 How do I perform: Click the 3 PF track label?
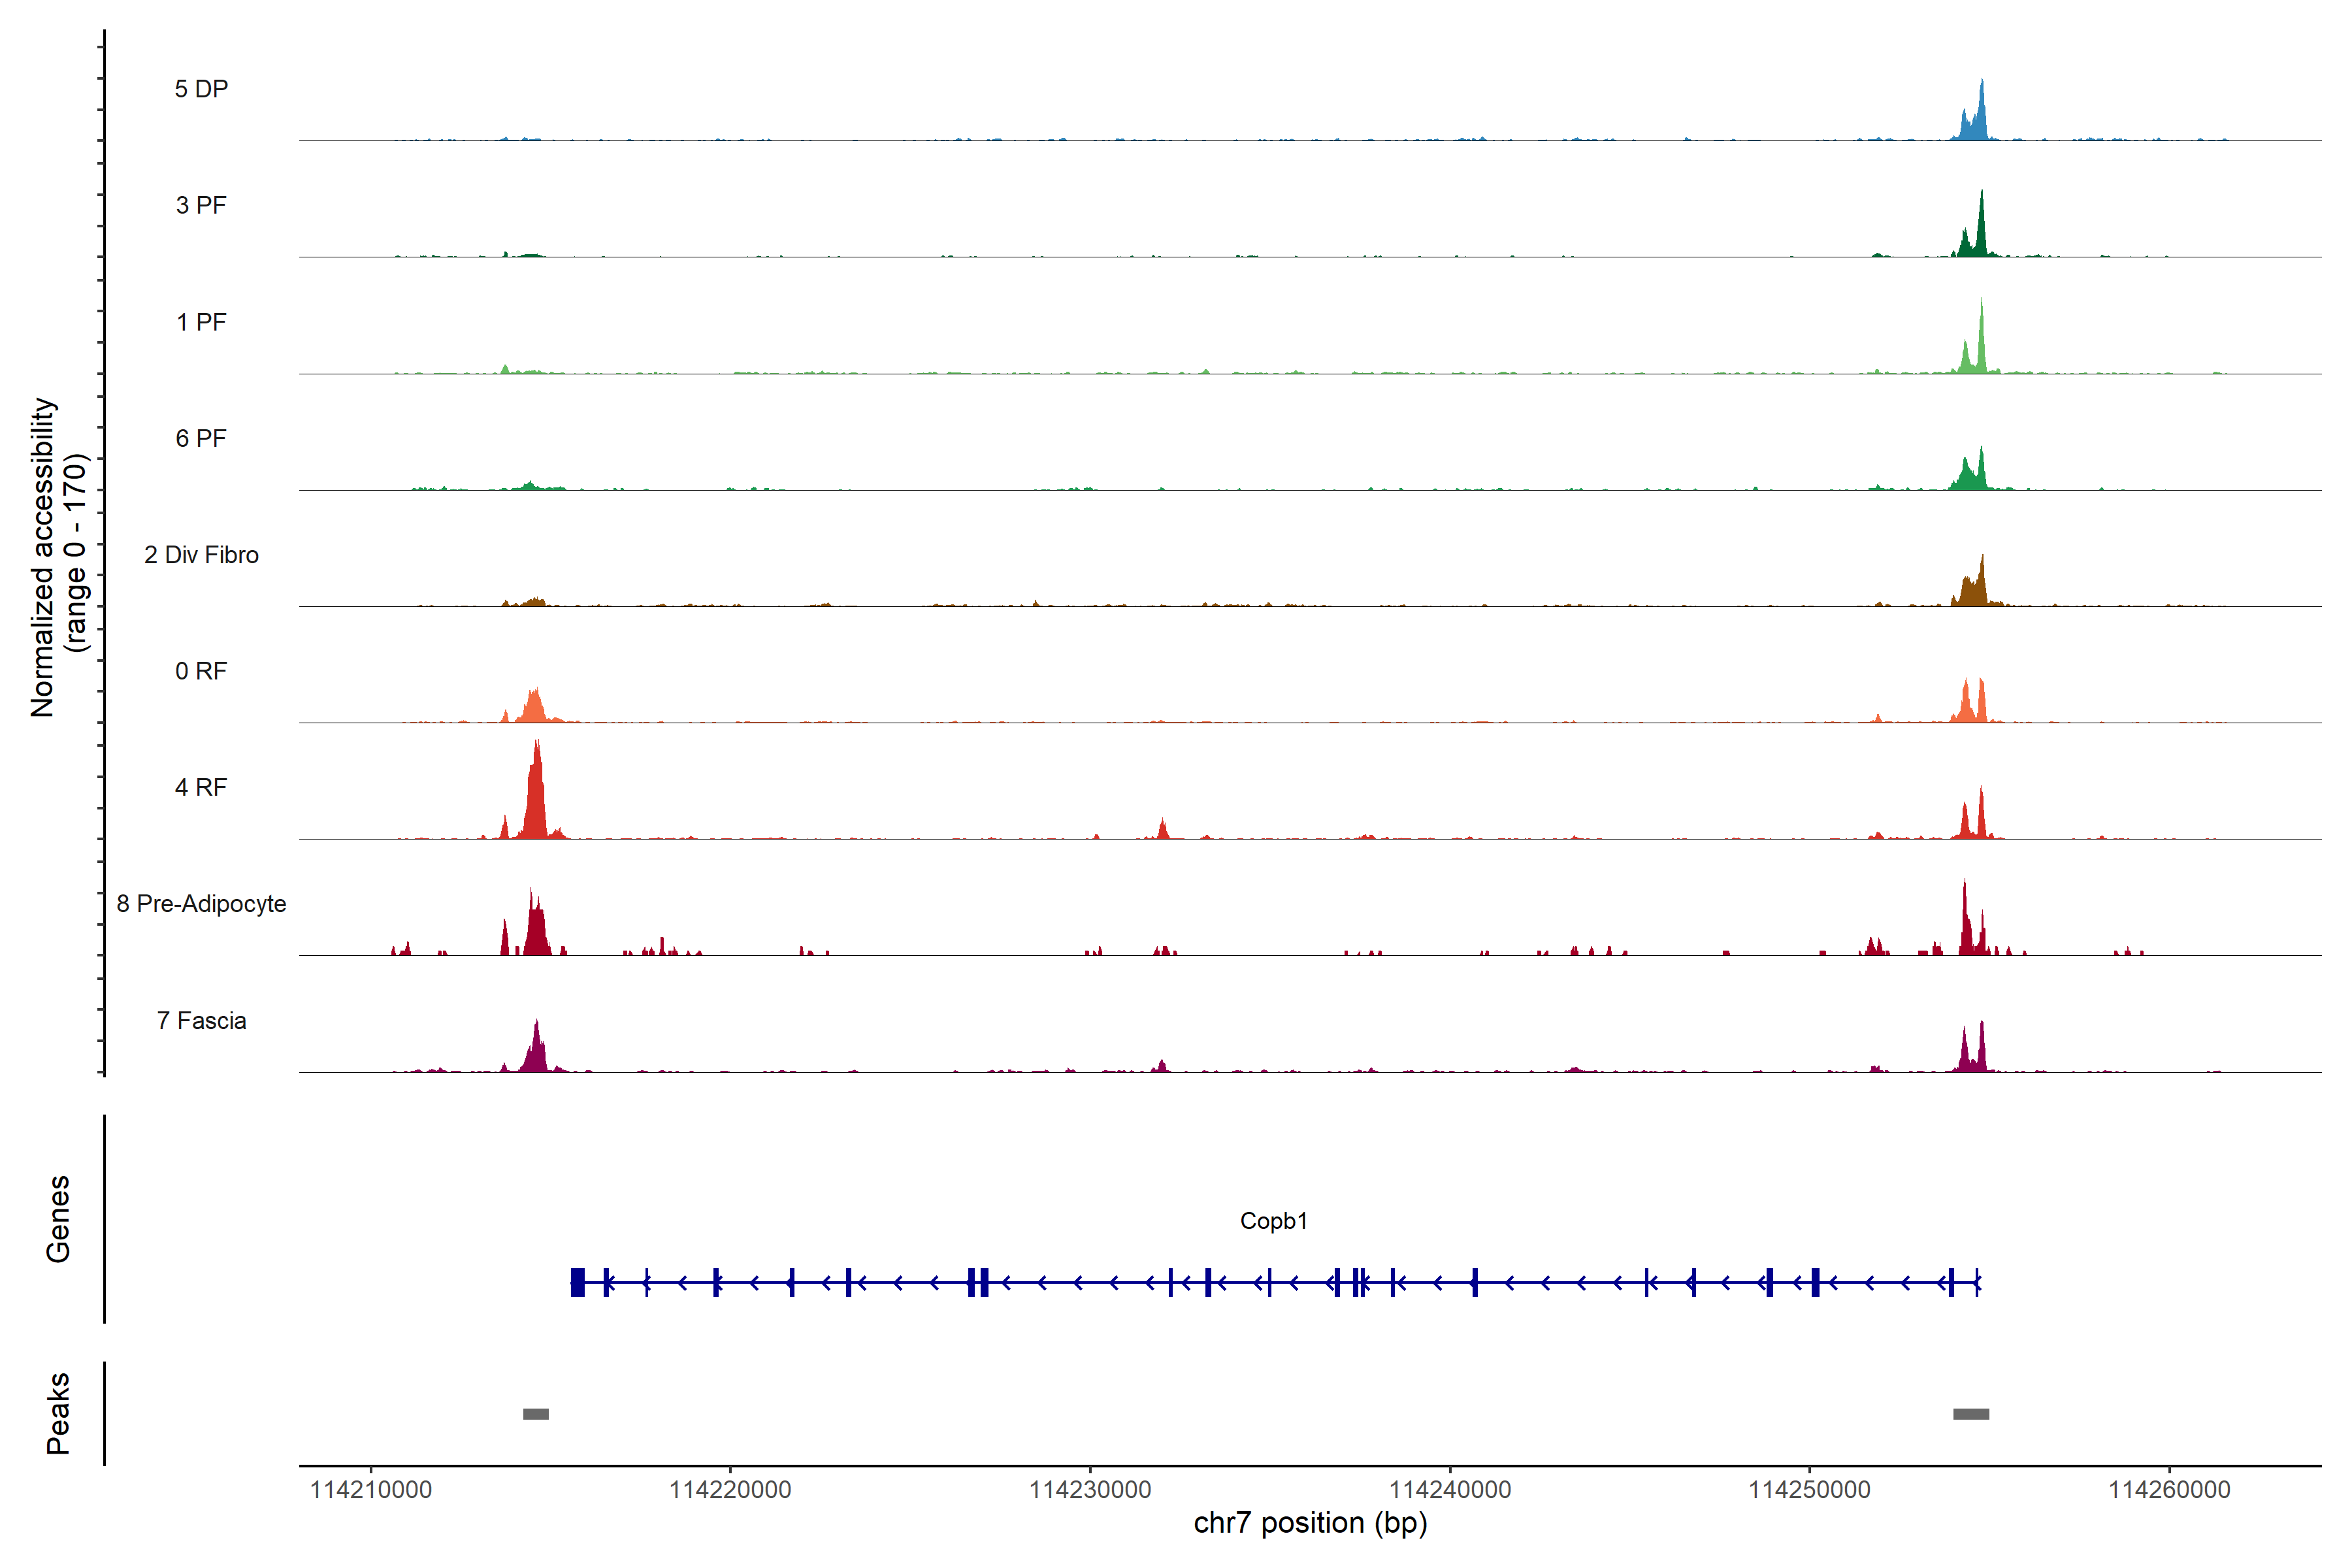pyautogui.click(x=201, y=205)
